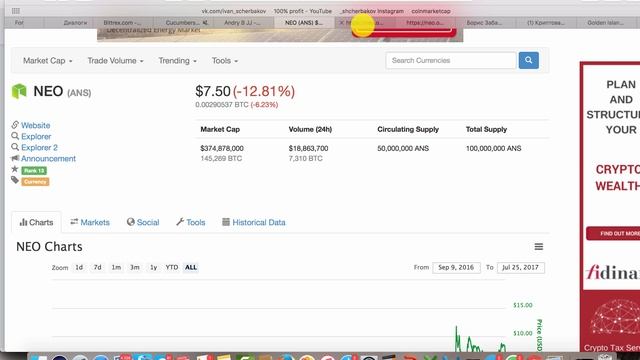Open browser apps grid icon
The image size is (640, 360).
pyautogui.click(x=16, y=11)
